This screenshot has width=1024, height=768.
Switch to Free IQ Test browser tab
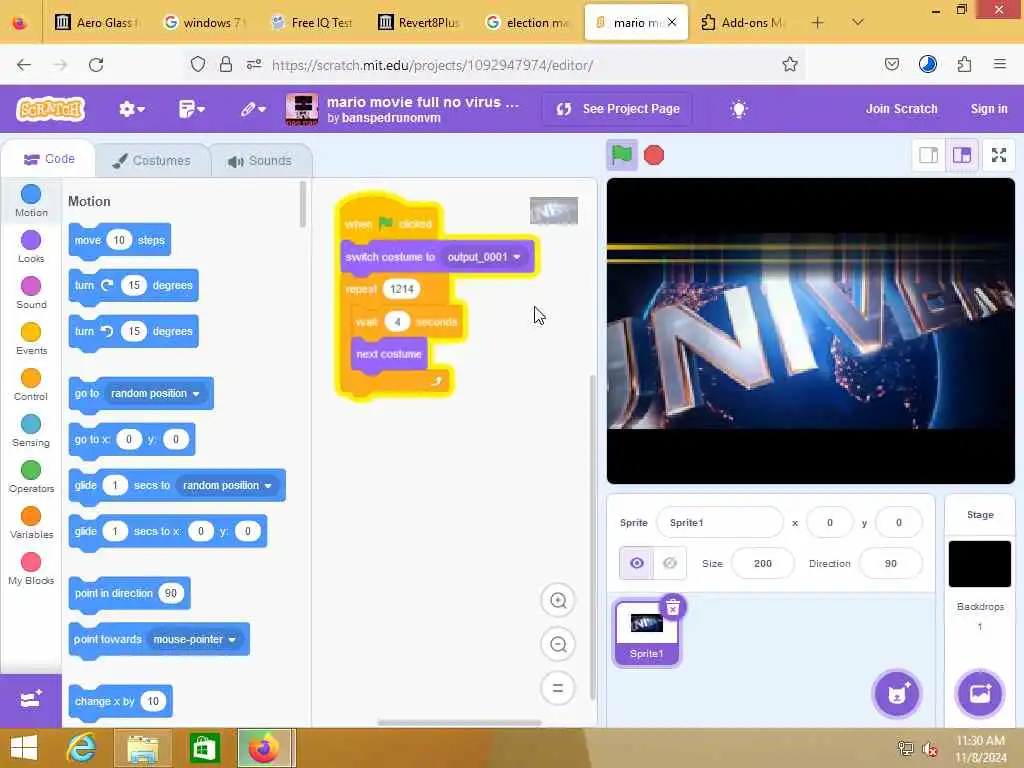pos(313,23)
